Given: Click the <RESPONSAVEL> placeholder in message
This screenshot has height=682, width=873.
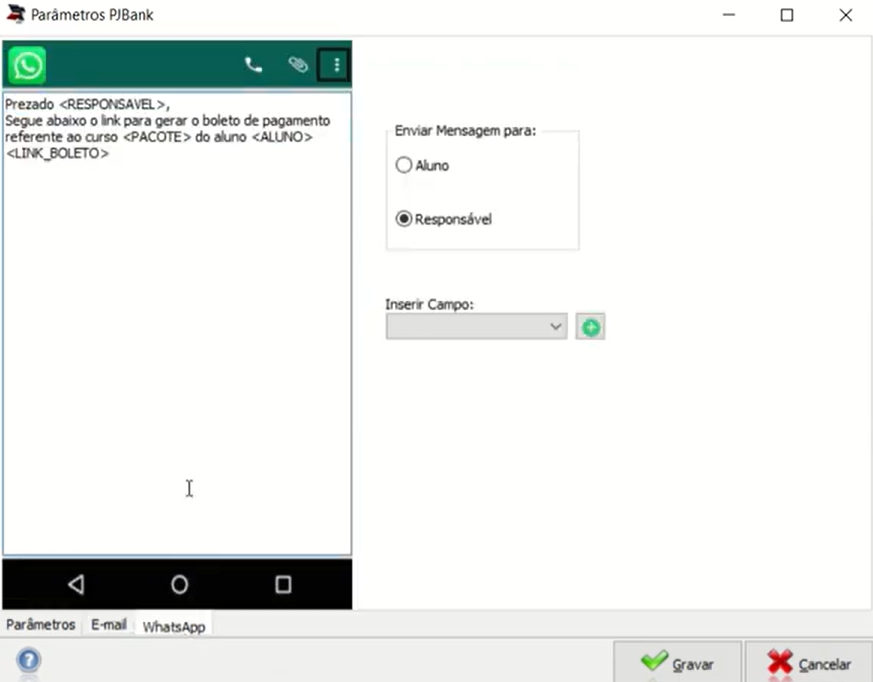Looking at the screenshot, I should tap(112, 104).
